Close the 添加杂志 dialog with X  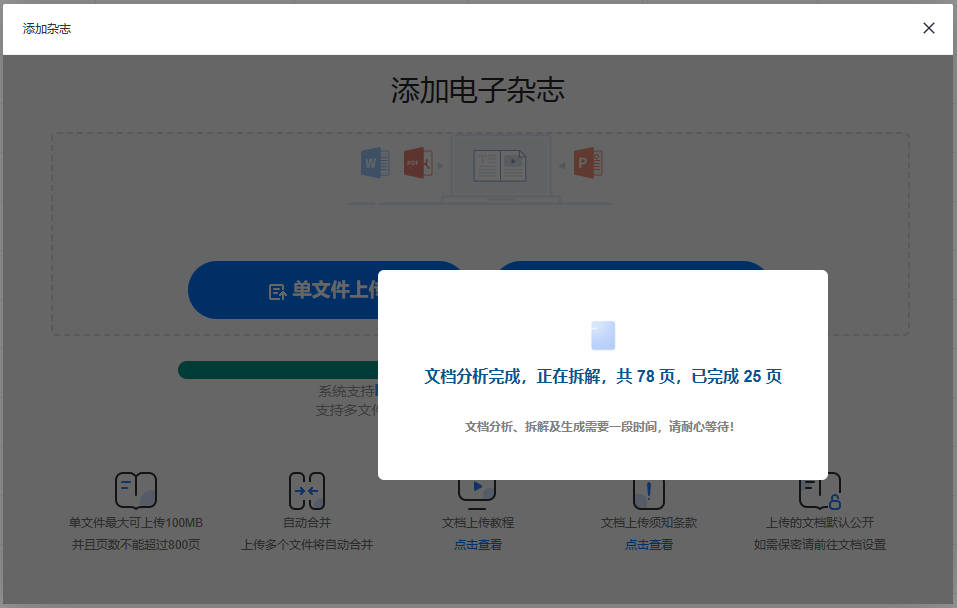tap(929, 28)
